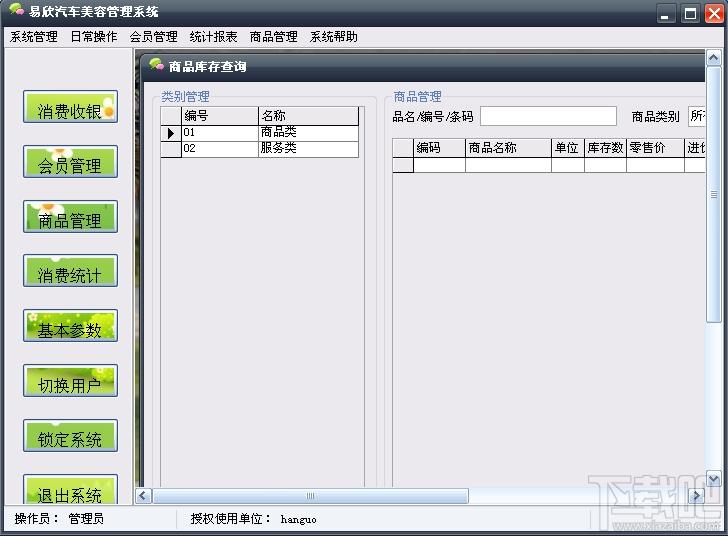
Task: Click the horizontal scrollbar thumb
Action: click(310, 496)
